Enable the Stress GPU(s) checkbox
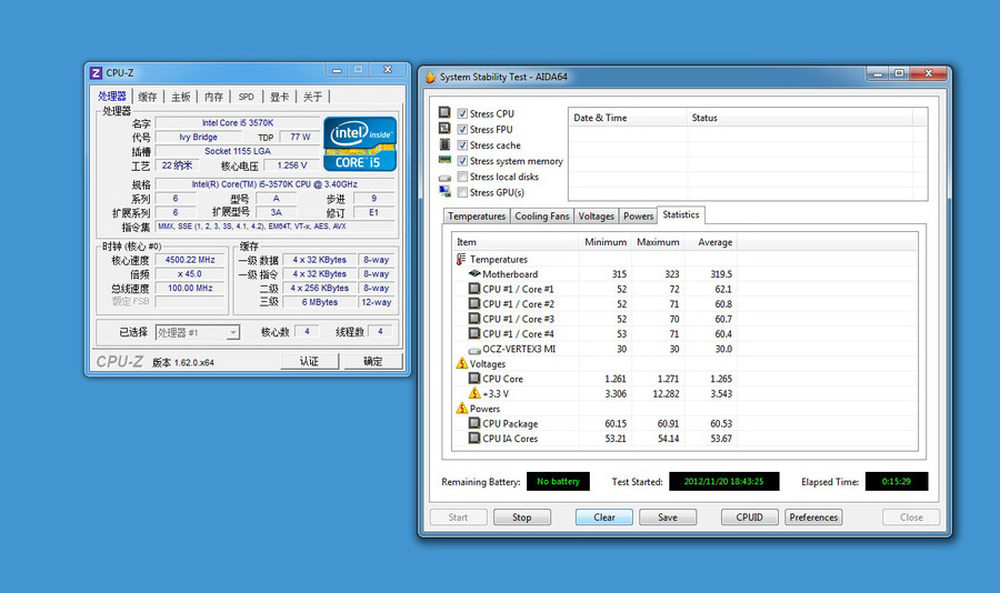The width and height of the screenshot is (1000, 593). click(x=462, y=193)
